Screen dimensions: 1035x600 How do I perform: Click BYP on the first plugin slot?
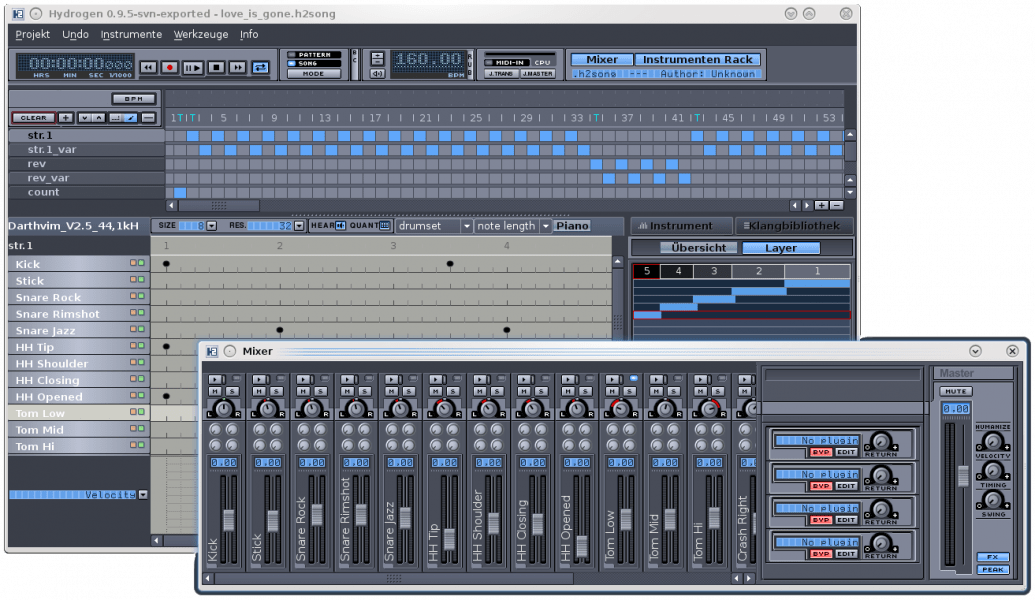(x=820, y=453)
